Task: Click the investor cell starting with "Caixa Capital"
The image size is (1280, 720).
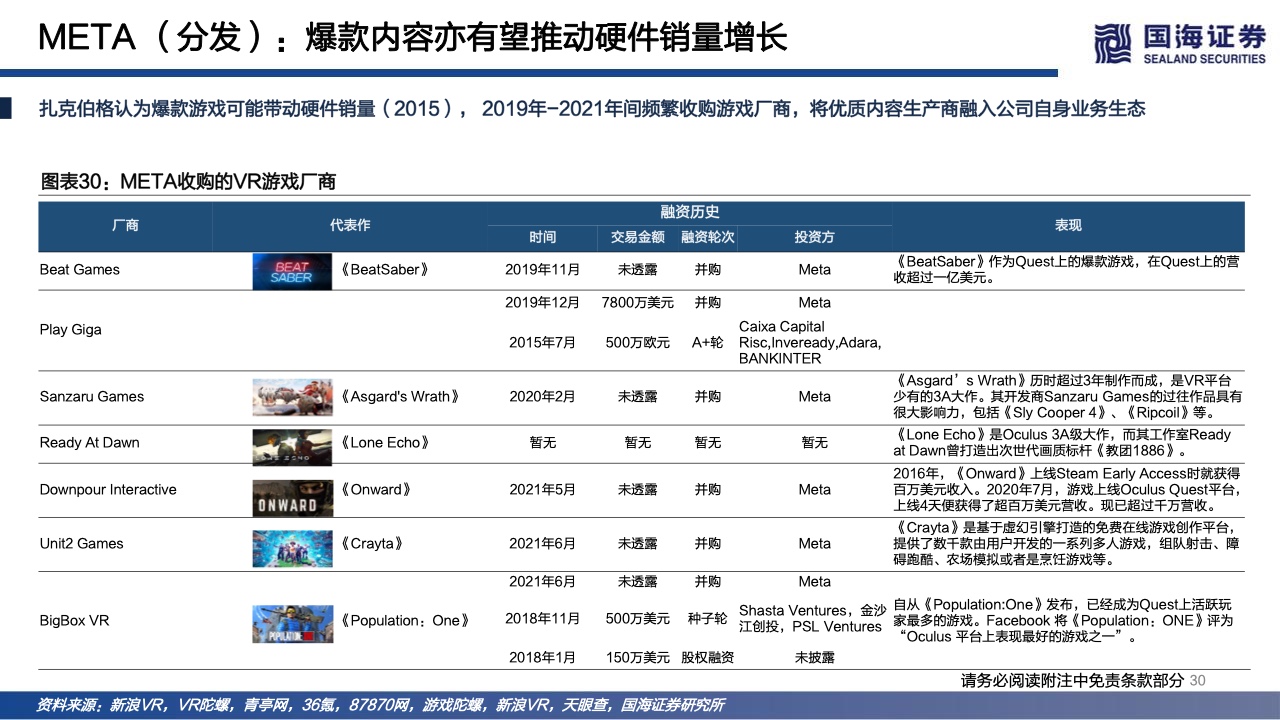Action: (810, 343)
